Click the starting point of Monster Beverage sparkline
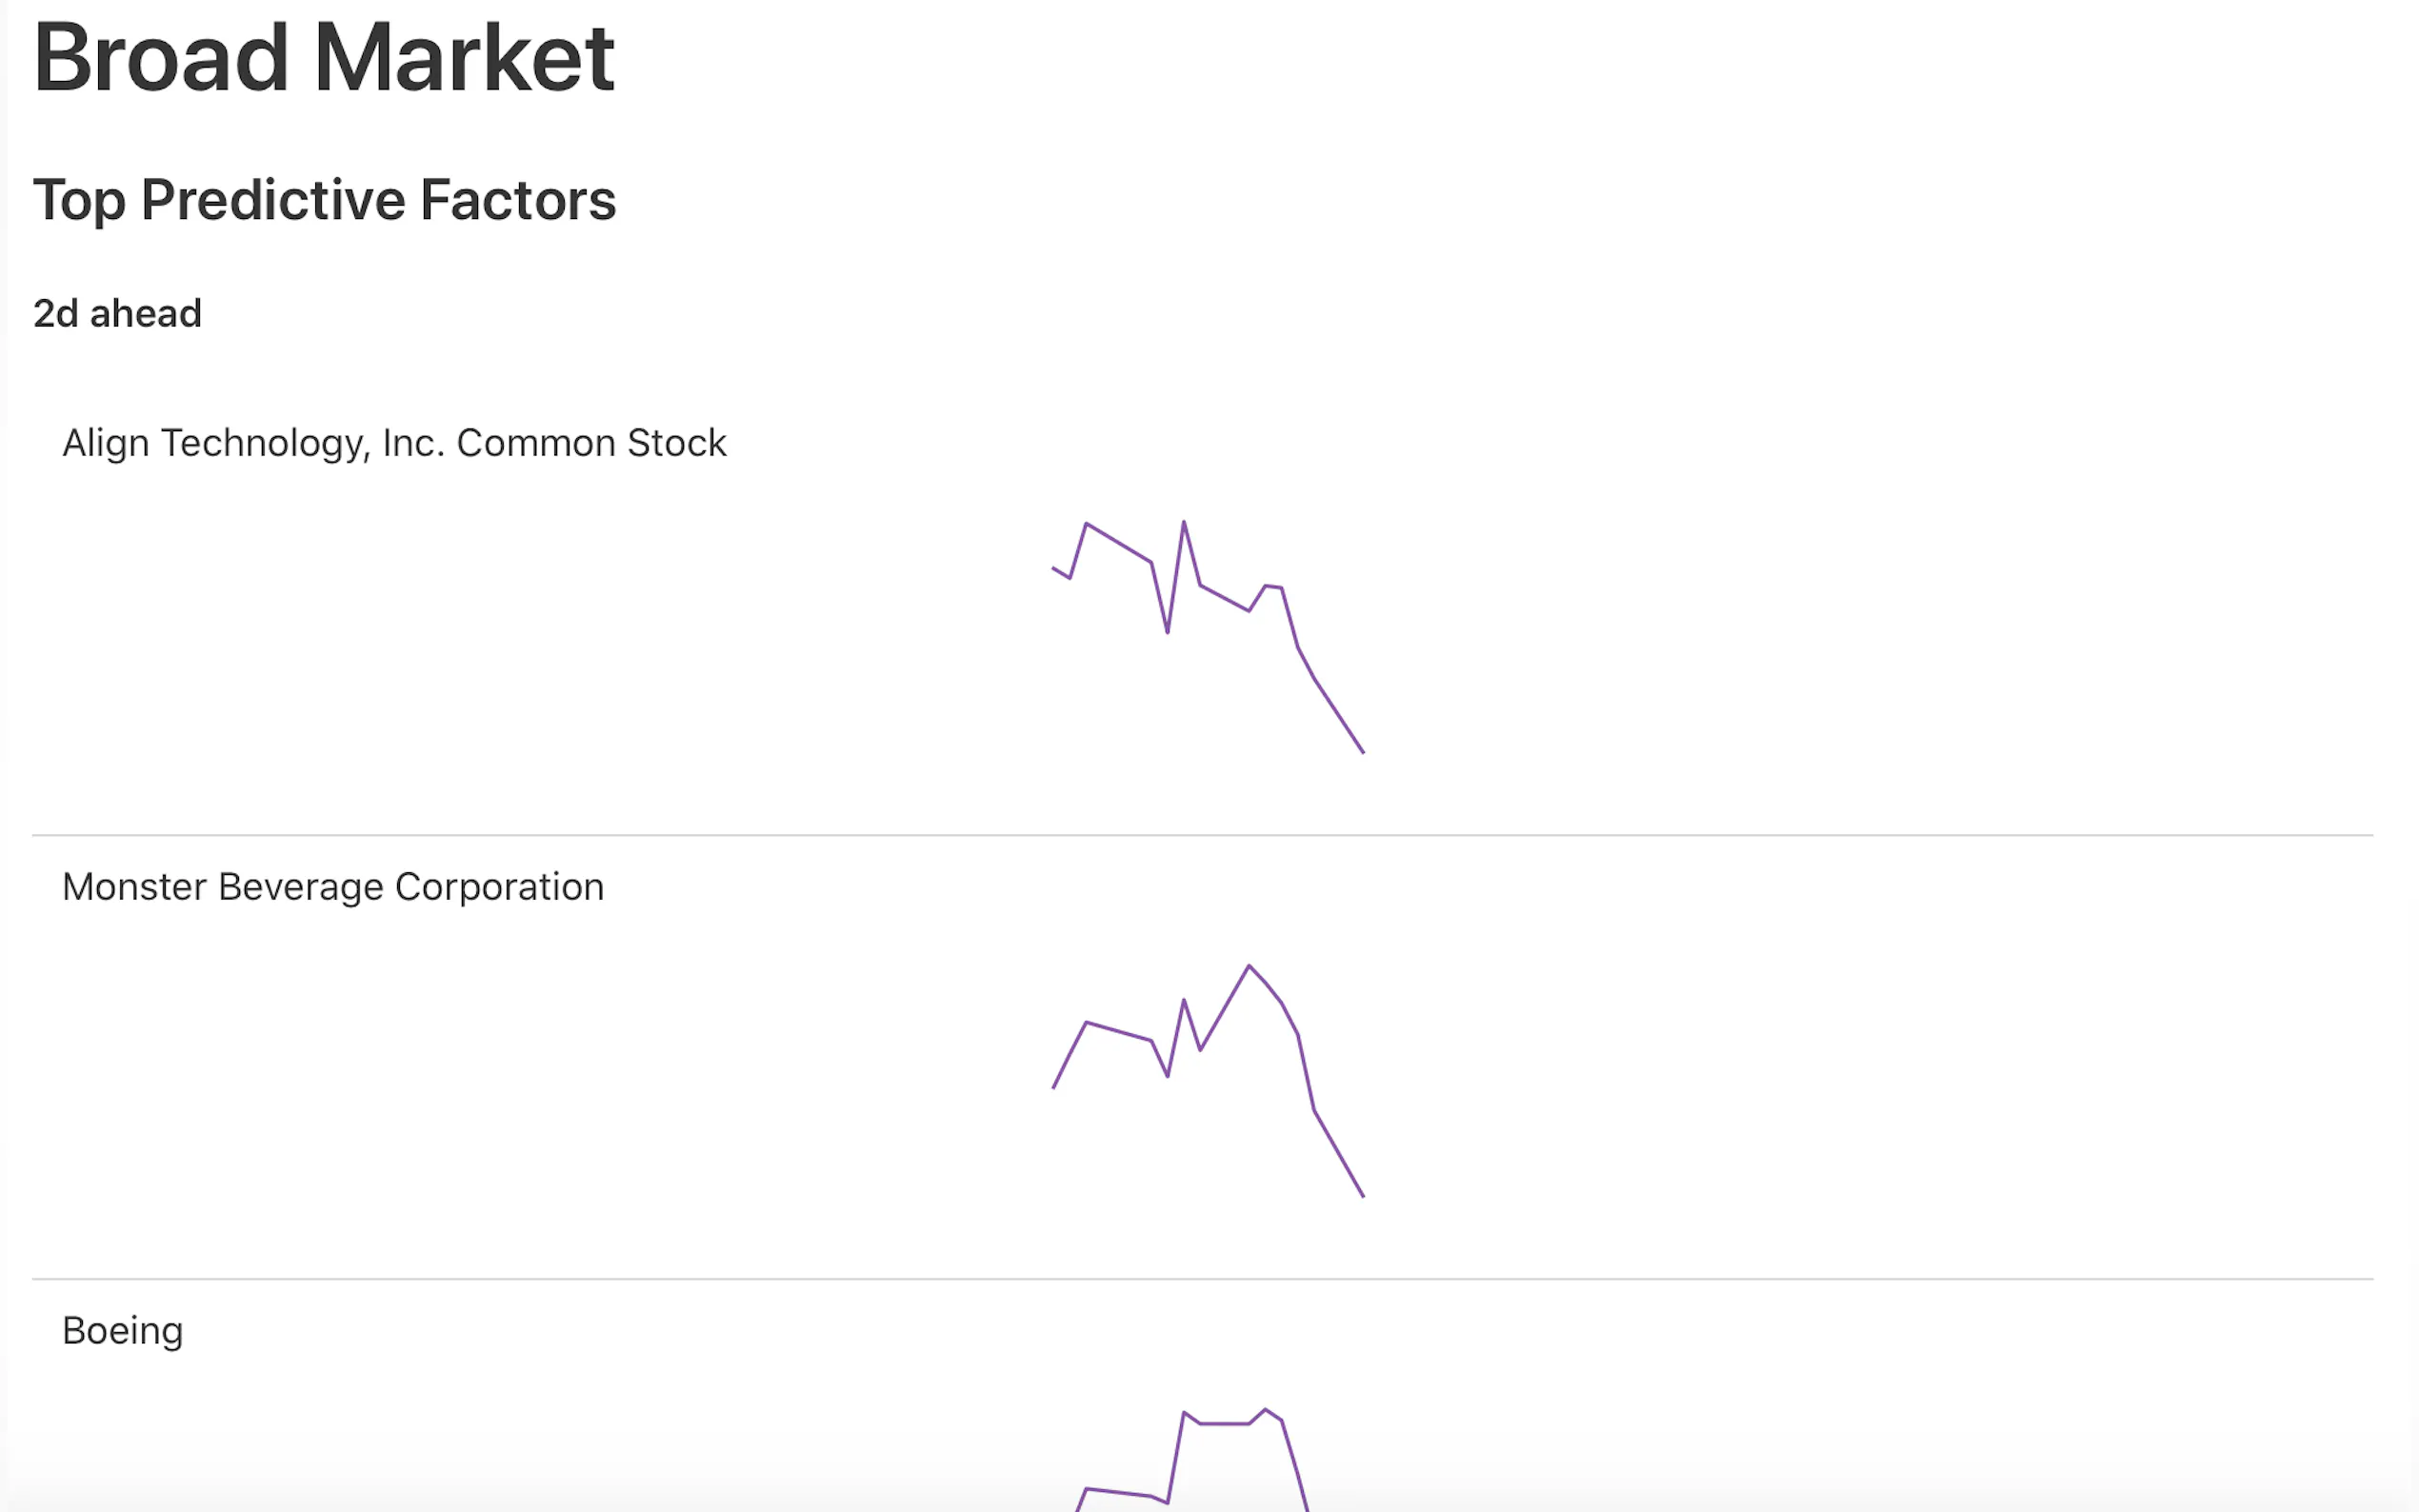 point(1054,1087)
